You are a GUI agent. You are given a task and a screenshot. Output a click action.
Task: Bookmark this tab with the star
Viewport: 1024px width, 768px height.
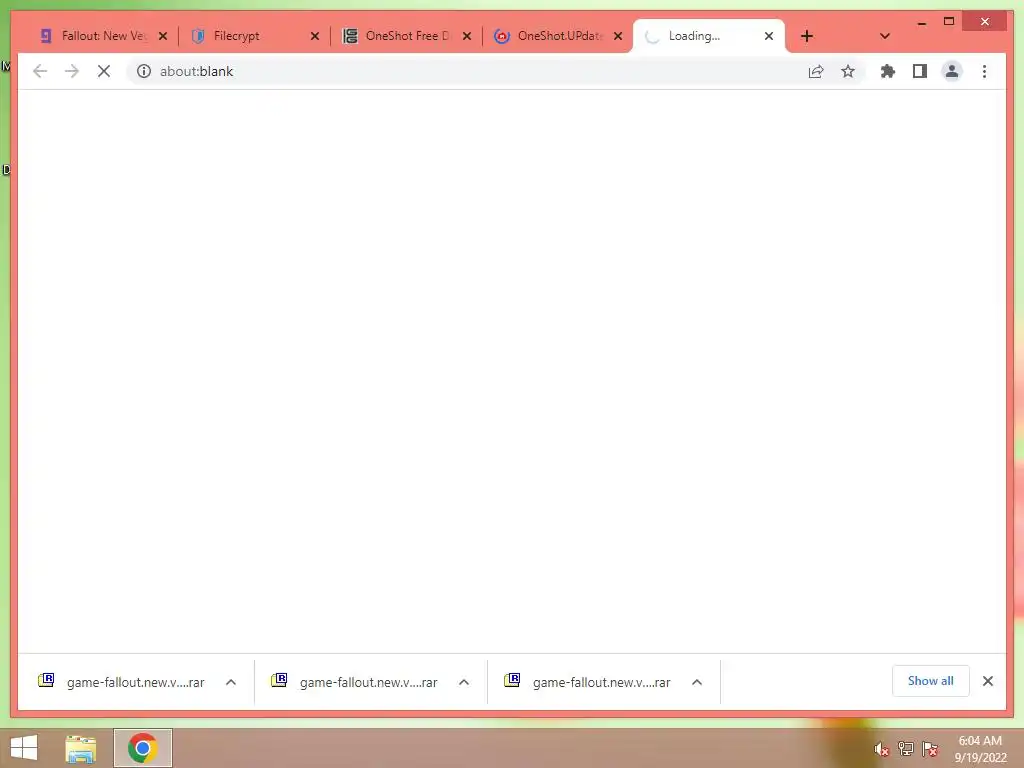(x=848, y=71)
